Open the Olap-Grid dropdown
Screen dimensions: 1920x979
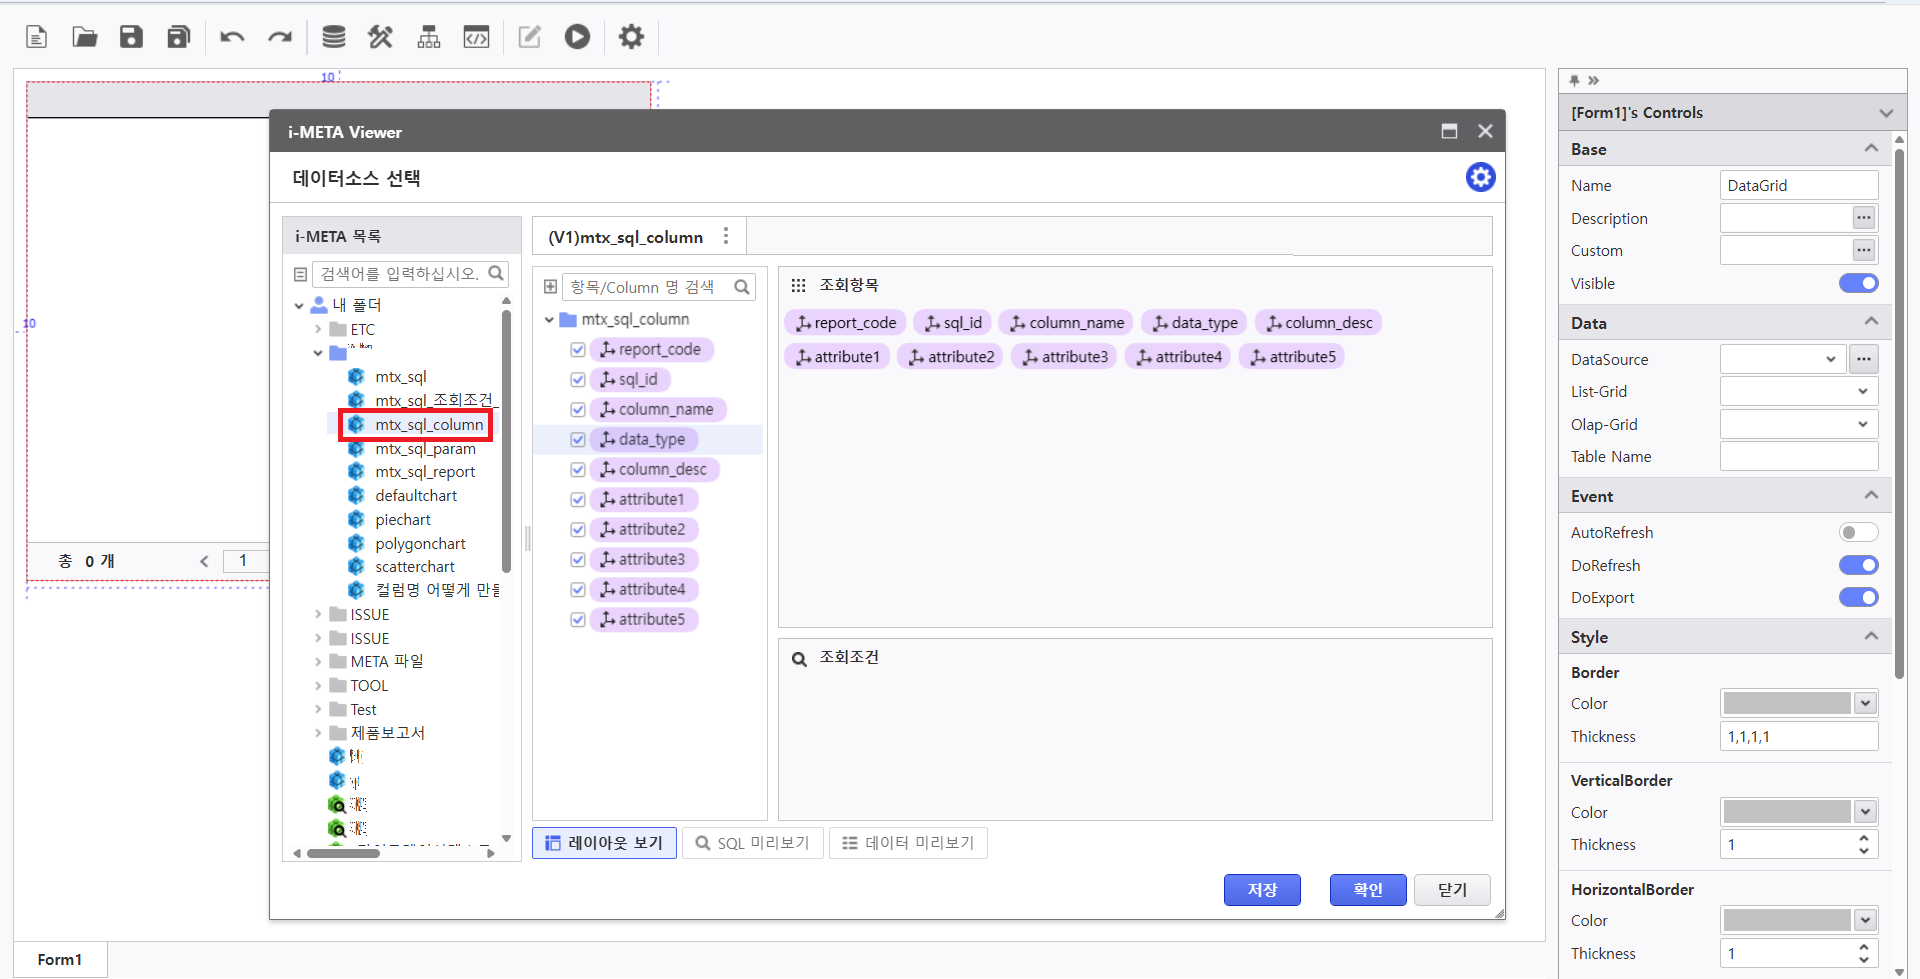coord(1799,424)
